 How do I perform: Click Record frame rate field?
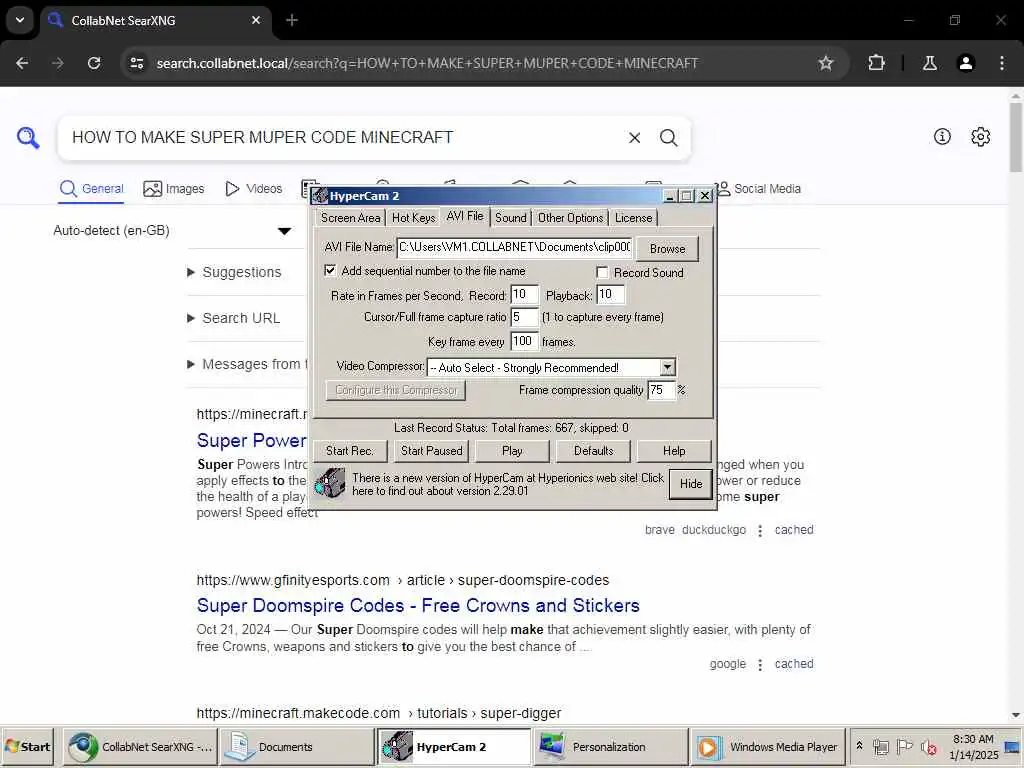click(524, 295)
